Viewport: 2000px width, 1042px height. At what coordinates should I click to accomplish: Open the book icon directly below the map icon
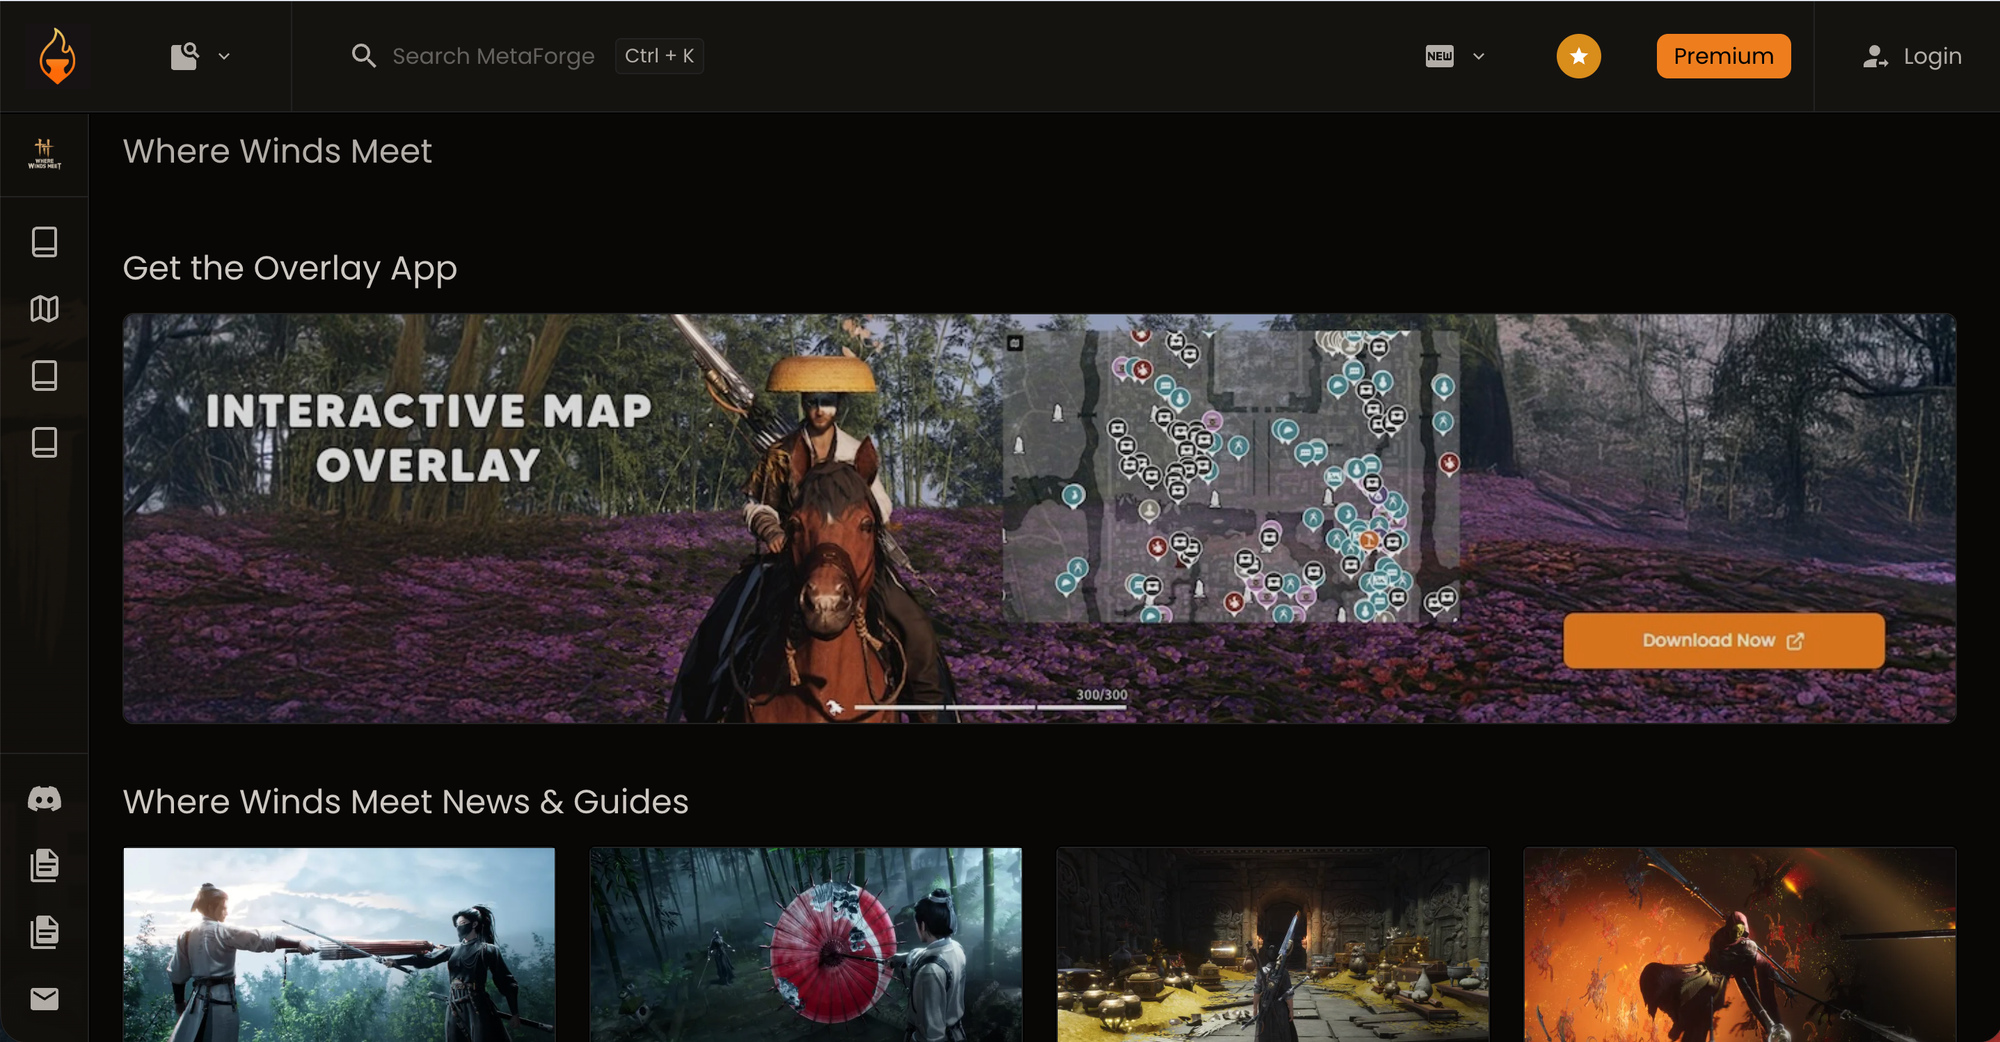click(x=44, y=376)
